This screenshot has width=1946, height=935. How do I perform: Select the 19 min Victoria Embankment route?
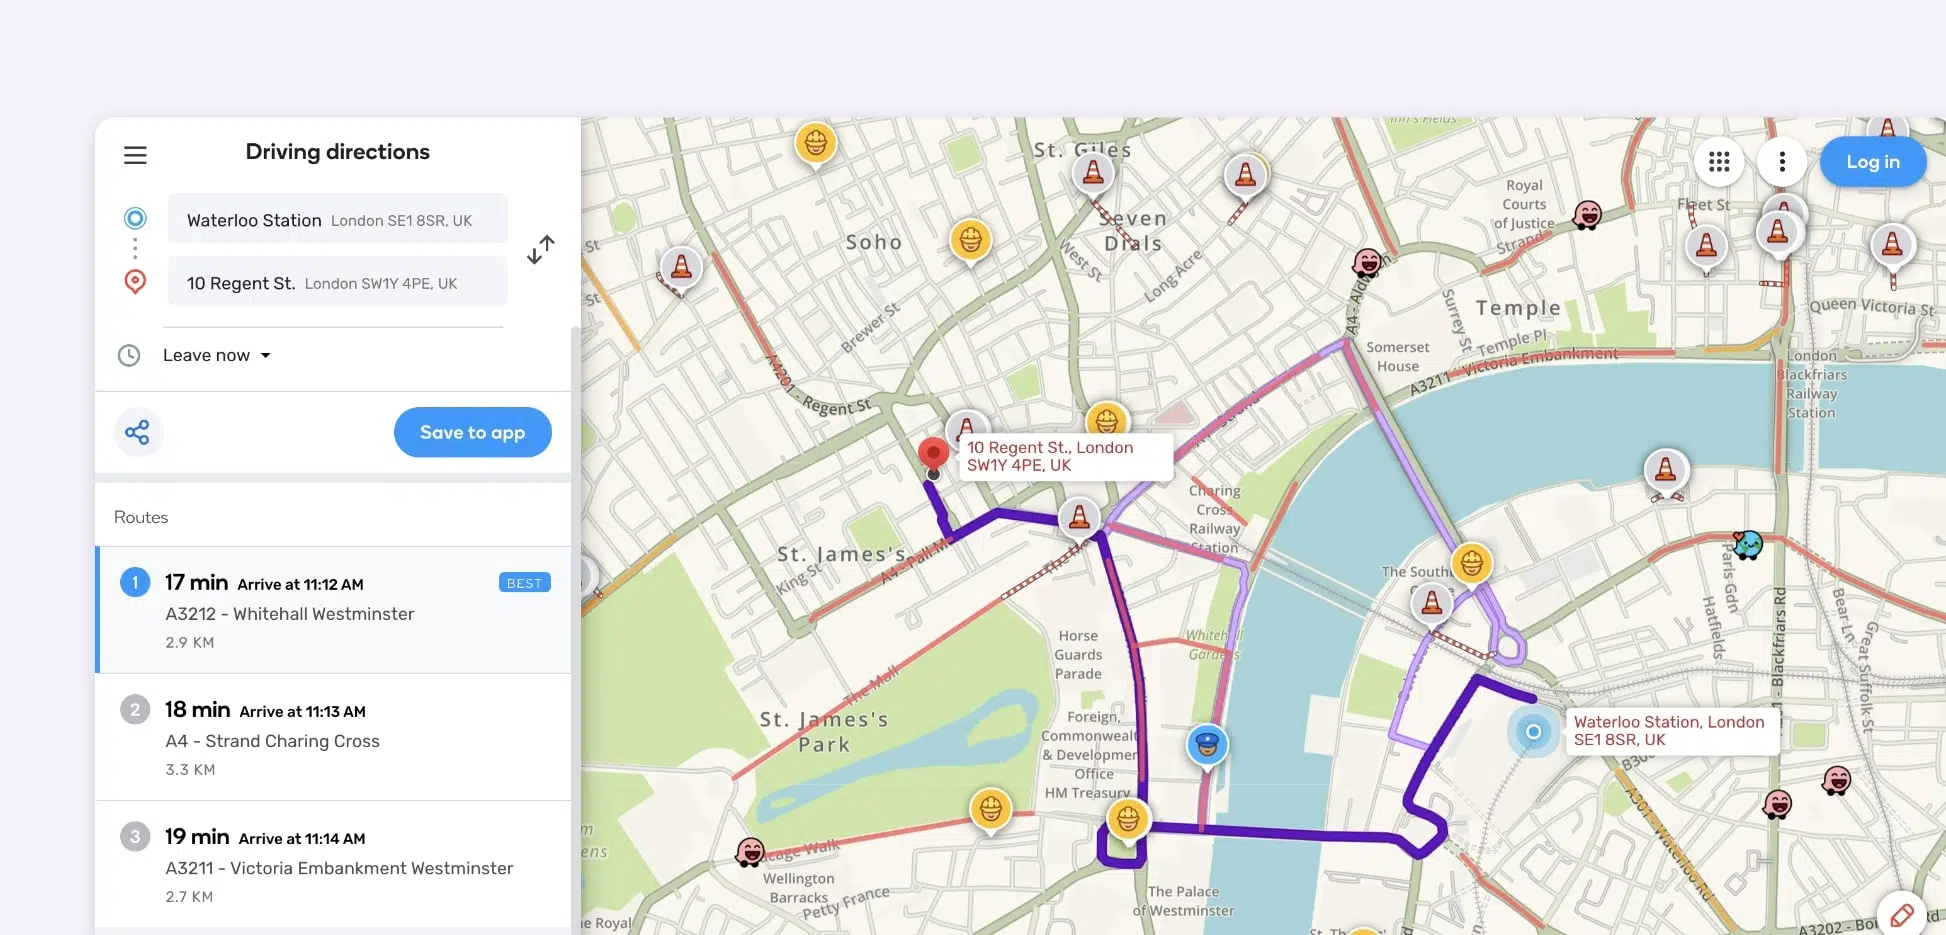pos(333,865)
